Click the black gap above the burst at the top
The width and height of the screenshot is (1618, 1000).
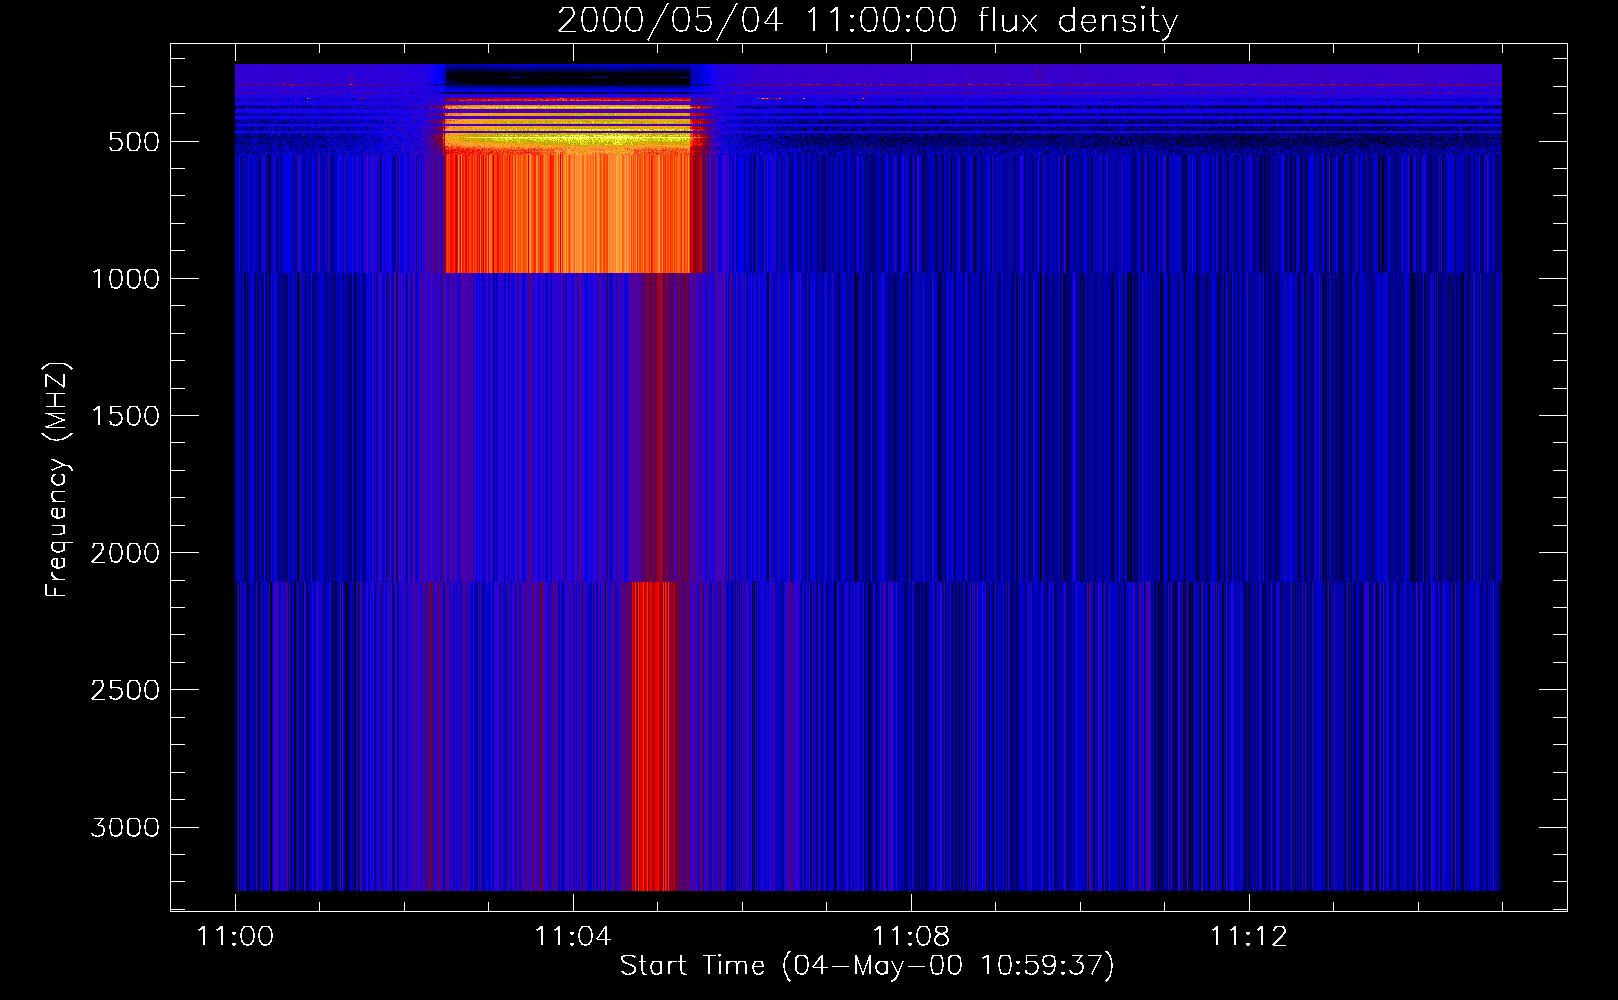pos(567,77)
